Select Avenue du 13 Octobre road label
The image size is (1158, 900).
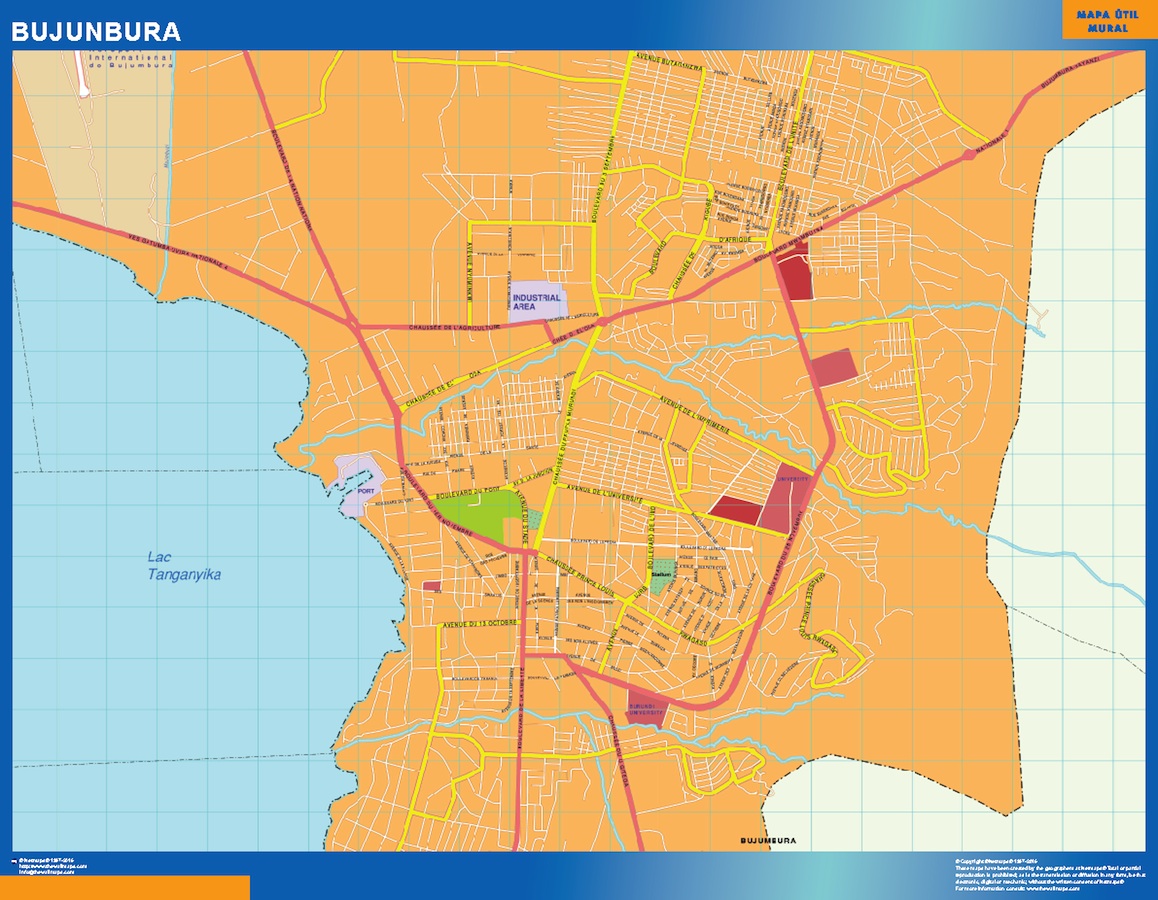478,623
